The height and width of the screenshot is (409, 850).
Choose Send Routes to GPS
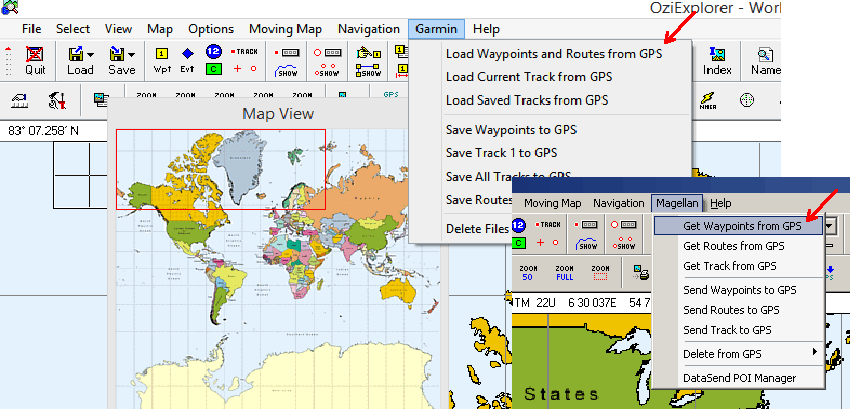(731, 310)
